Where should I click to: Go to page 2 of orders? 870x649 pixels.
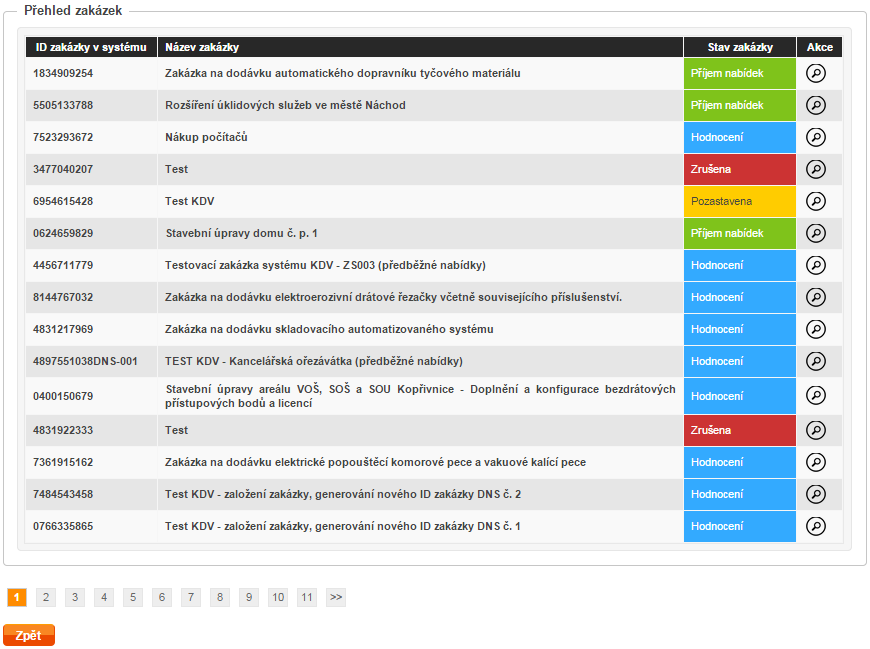pos(46,597)
